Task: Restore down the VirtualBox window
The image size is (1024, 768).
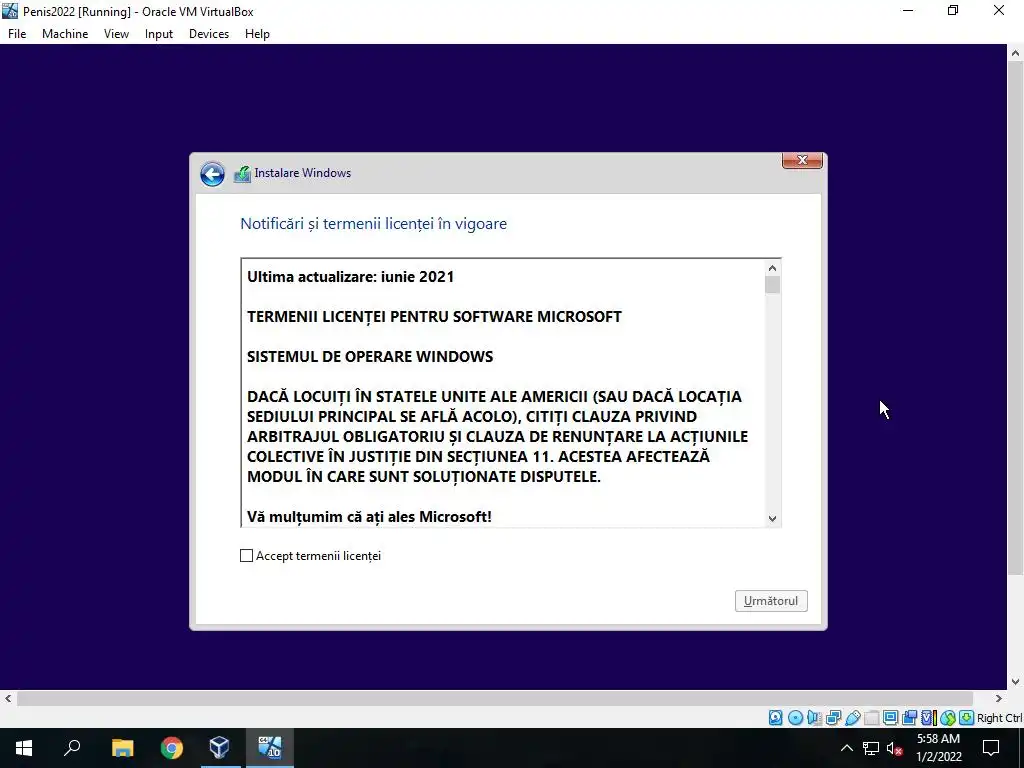Action: coord(953,11)
